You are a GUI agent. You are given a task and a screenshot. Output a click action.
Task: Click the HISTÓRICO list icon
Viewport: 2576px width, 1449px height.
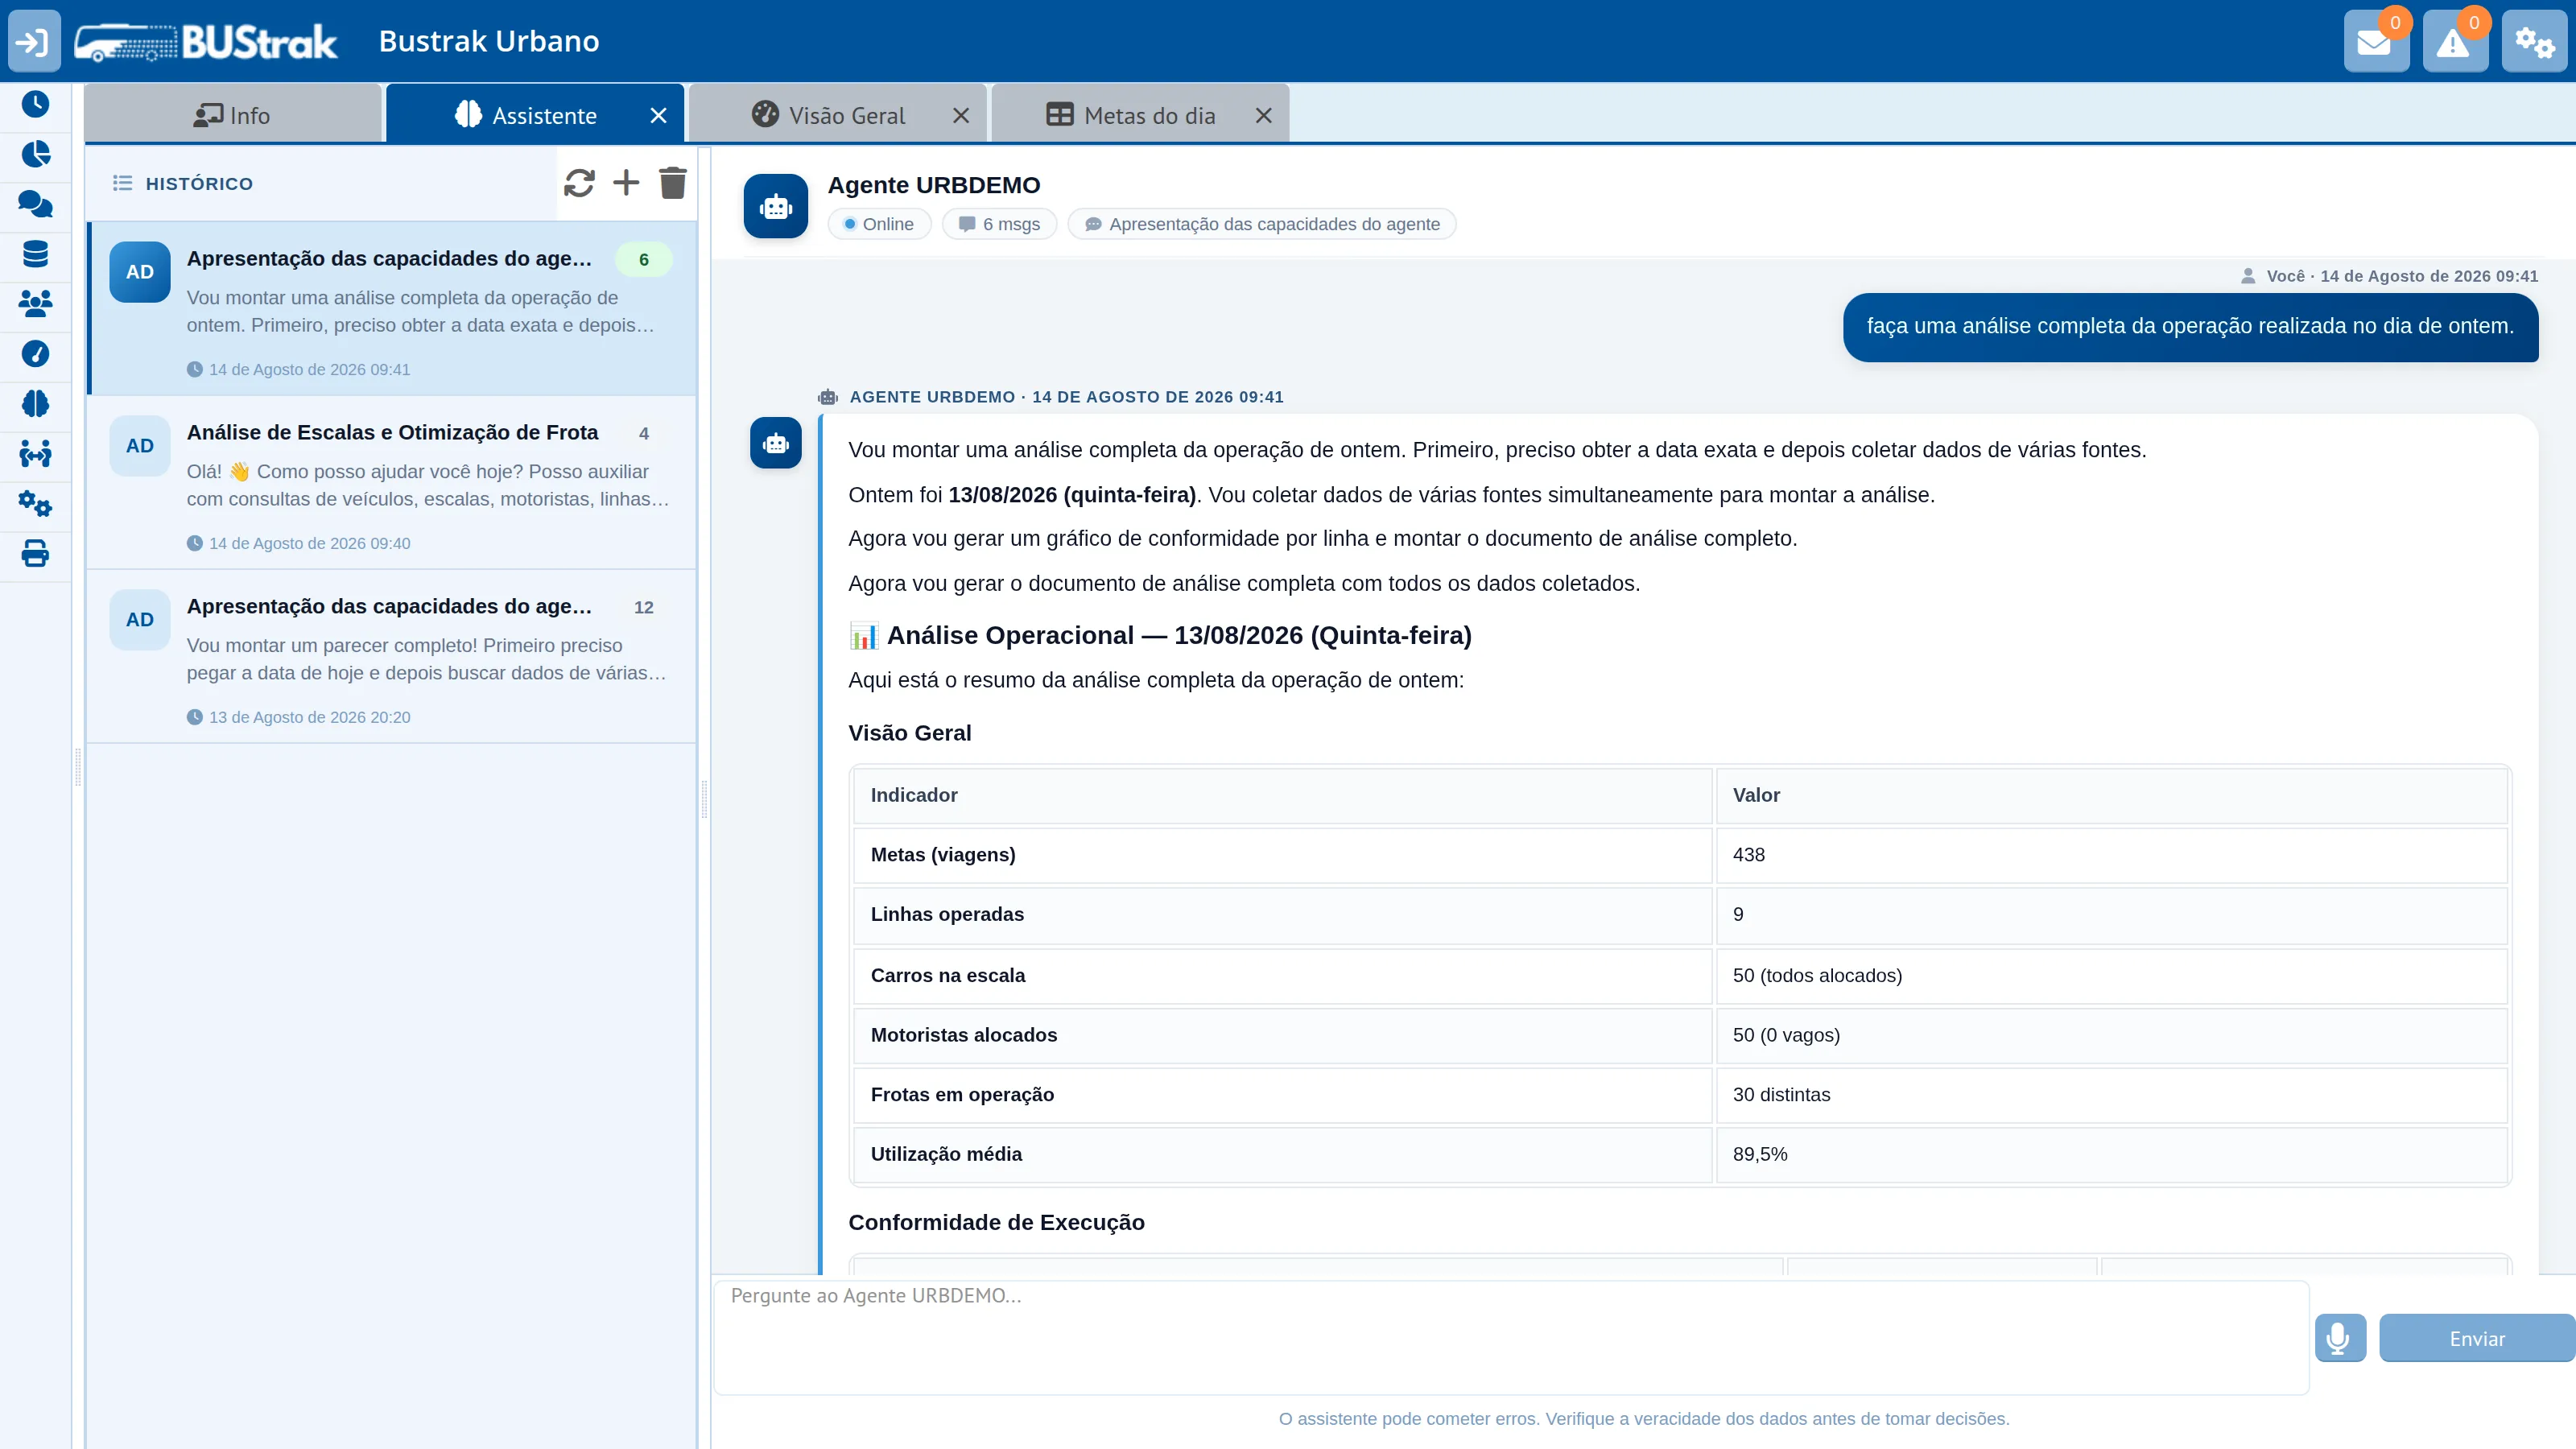click(x=122, y=183)
